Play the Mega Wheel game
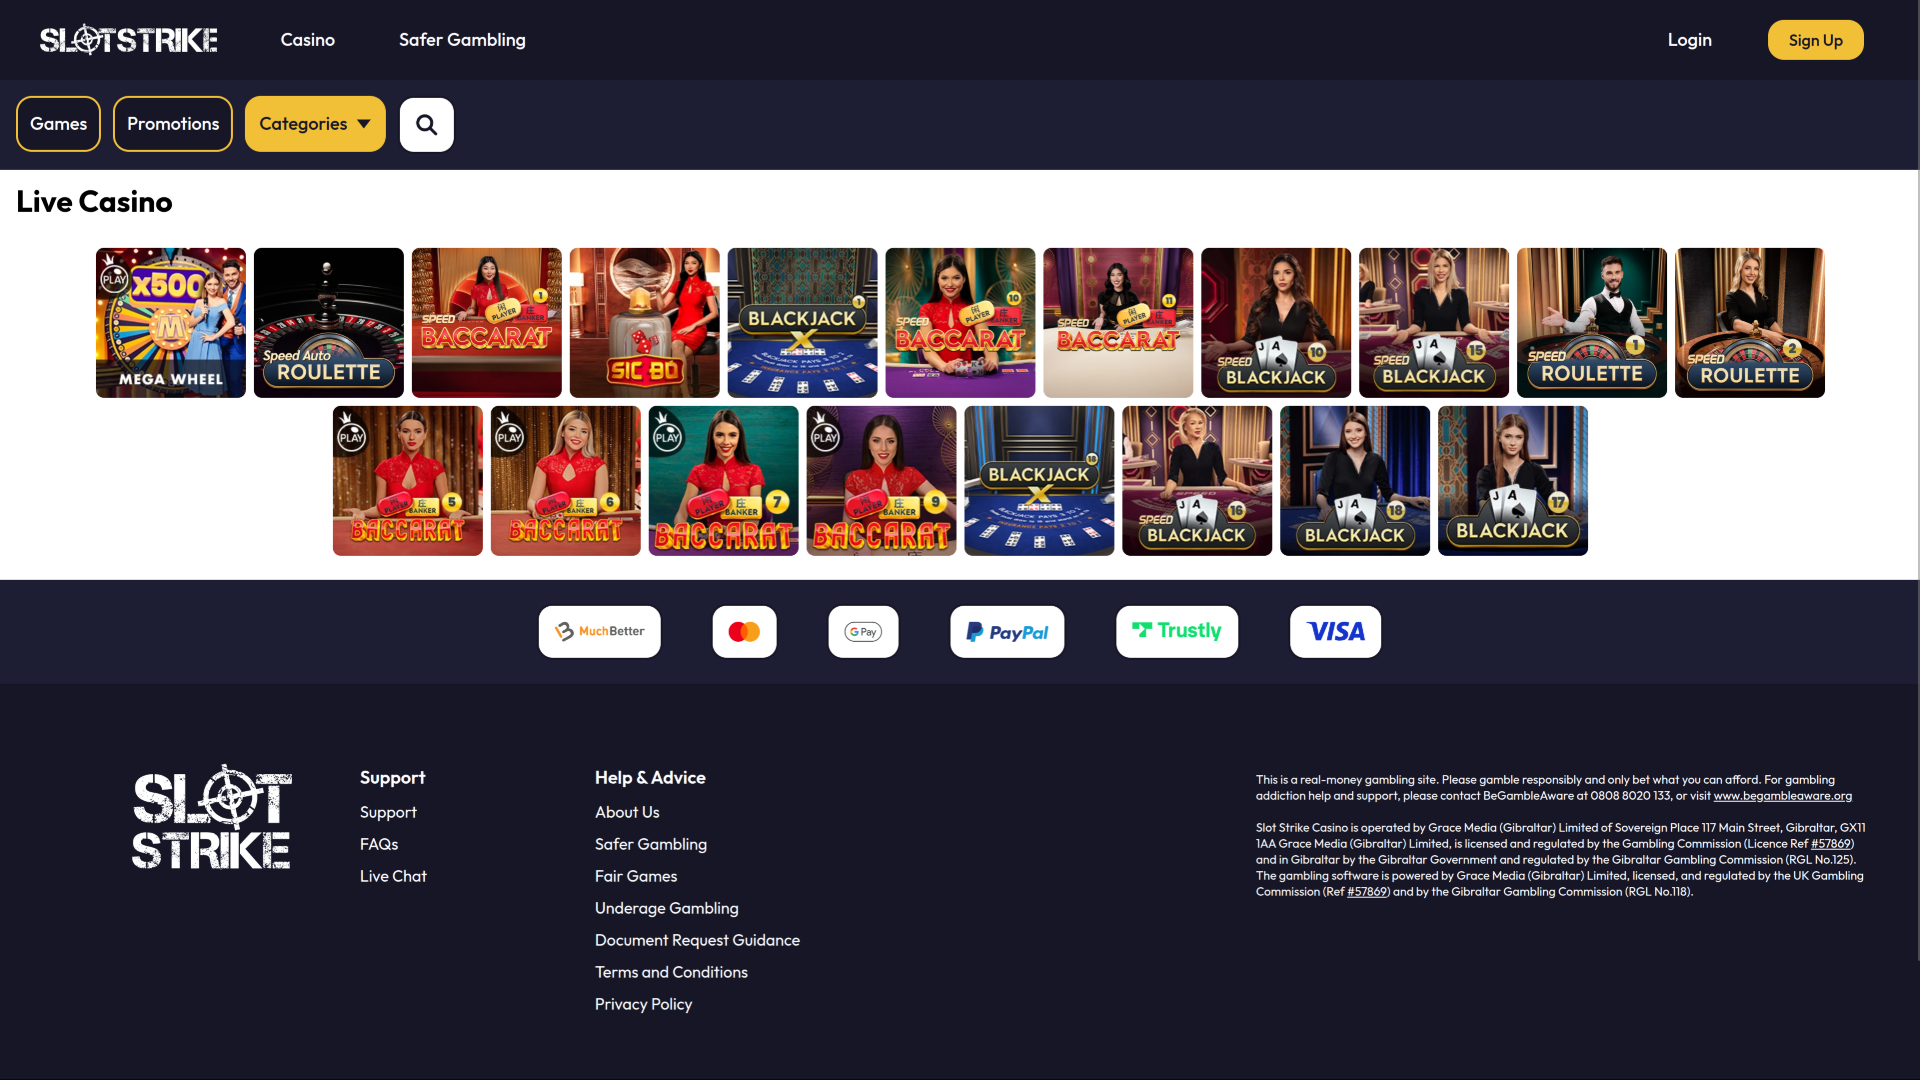 pyautogui.click(x=170, y=322)
